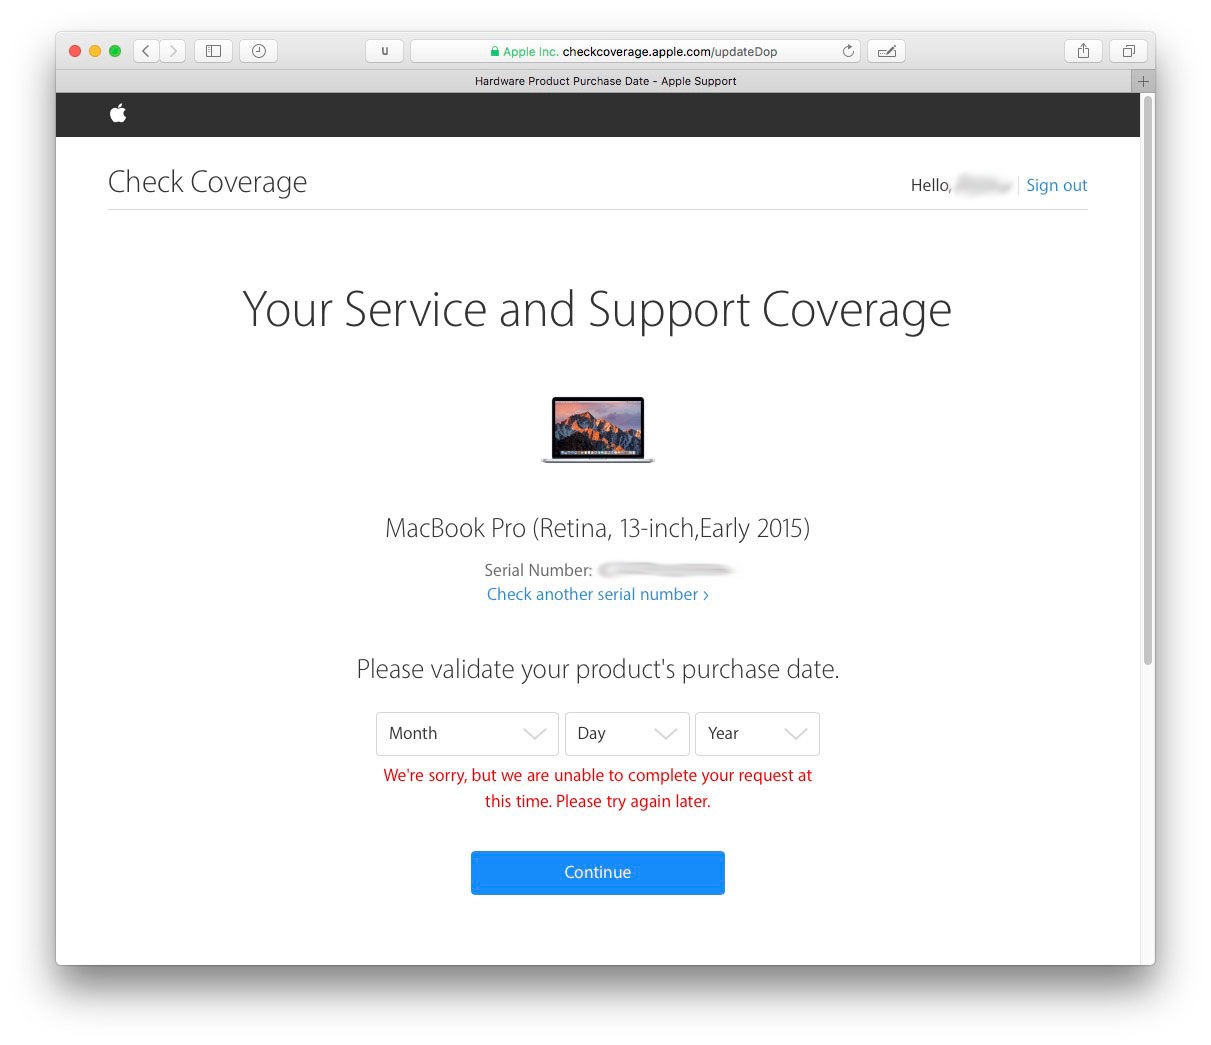The image size is (1211, 1045).
Task: Click Check another serial number link
Action: 598,594
